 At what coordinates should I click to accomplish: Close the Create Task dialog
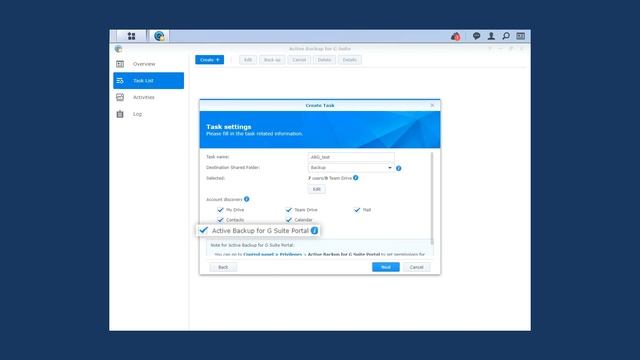pyautogui.click(x=432, y=105)
